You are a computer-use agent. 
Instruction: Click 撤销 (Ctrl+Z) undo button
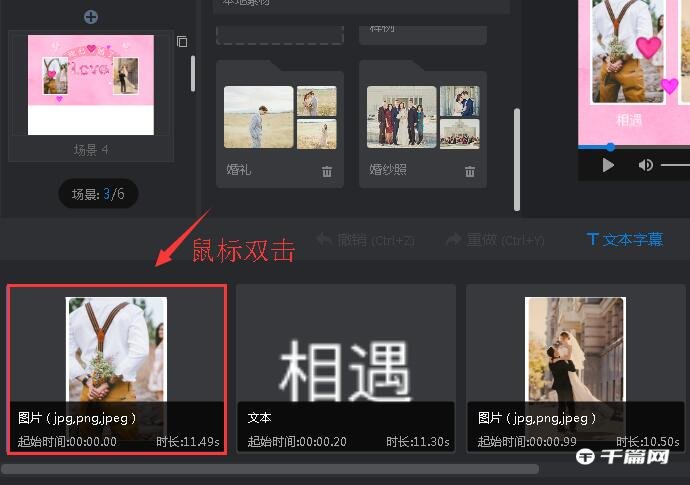click(366, 240)
